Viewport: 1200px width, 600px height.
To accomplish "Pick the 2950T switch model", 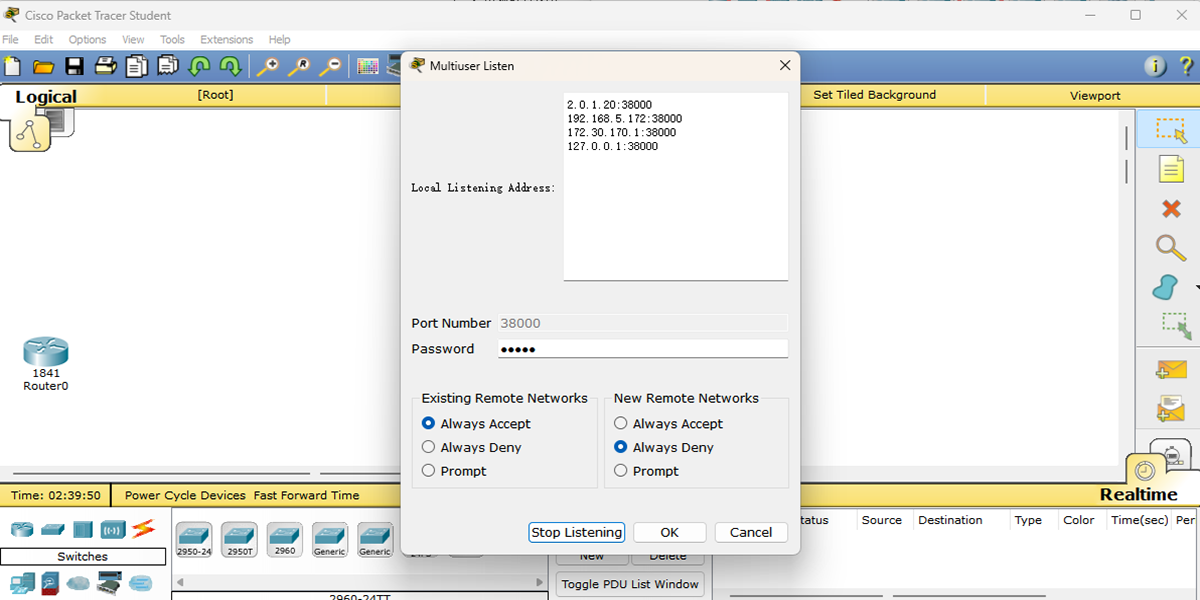I will click(x=239, y=539).
